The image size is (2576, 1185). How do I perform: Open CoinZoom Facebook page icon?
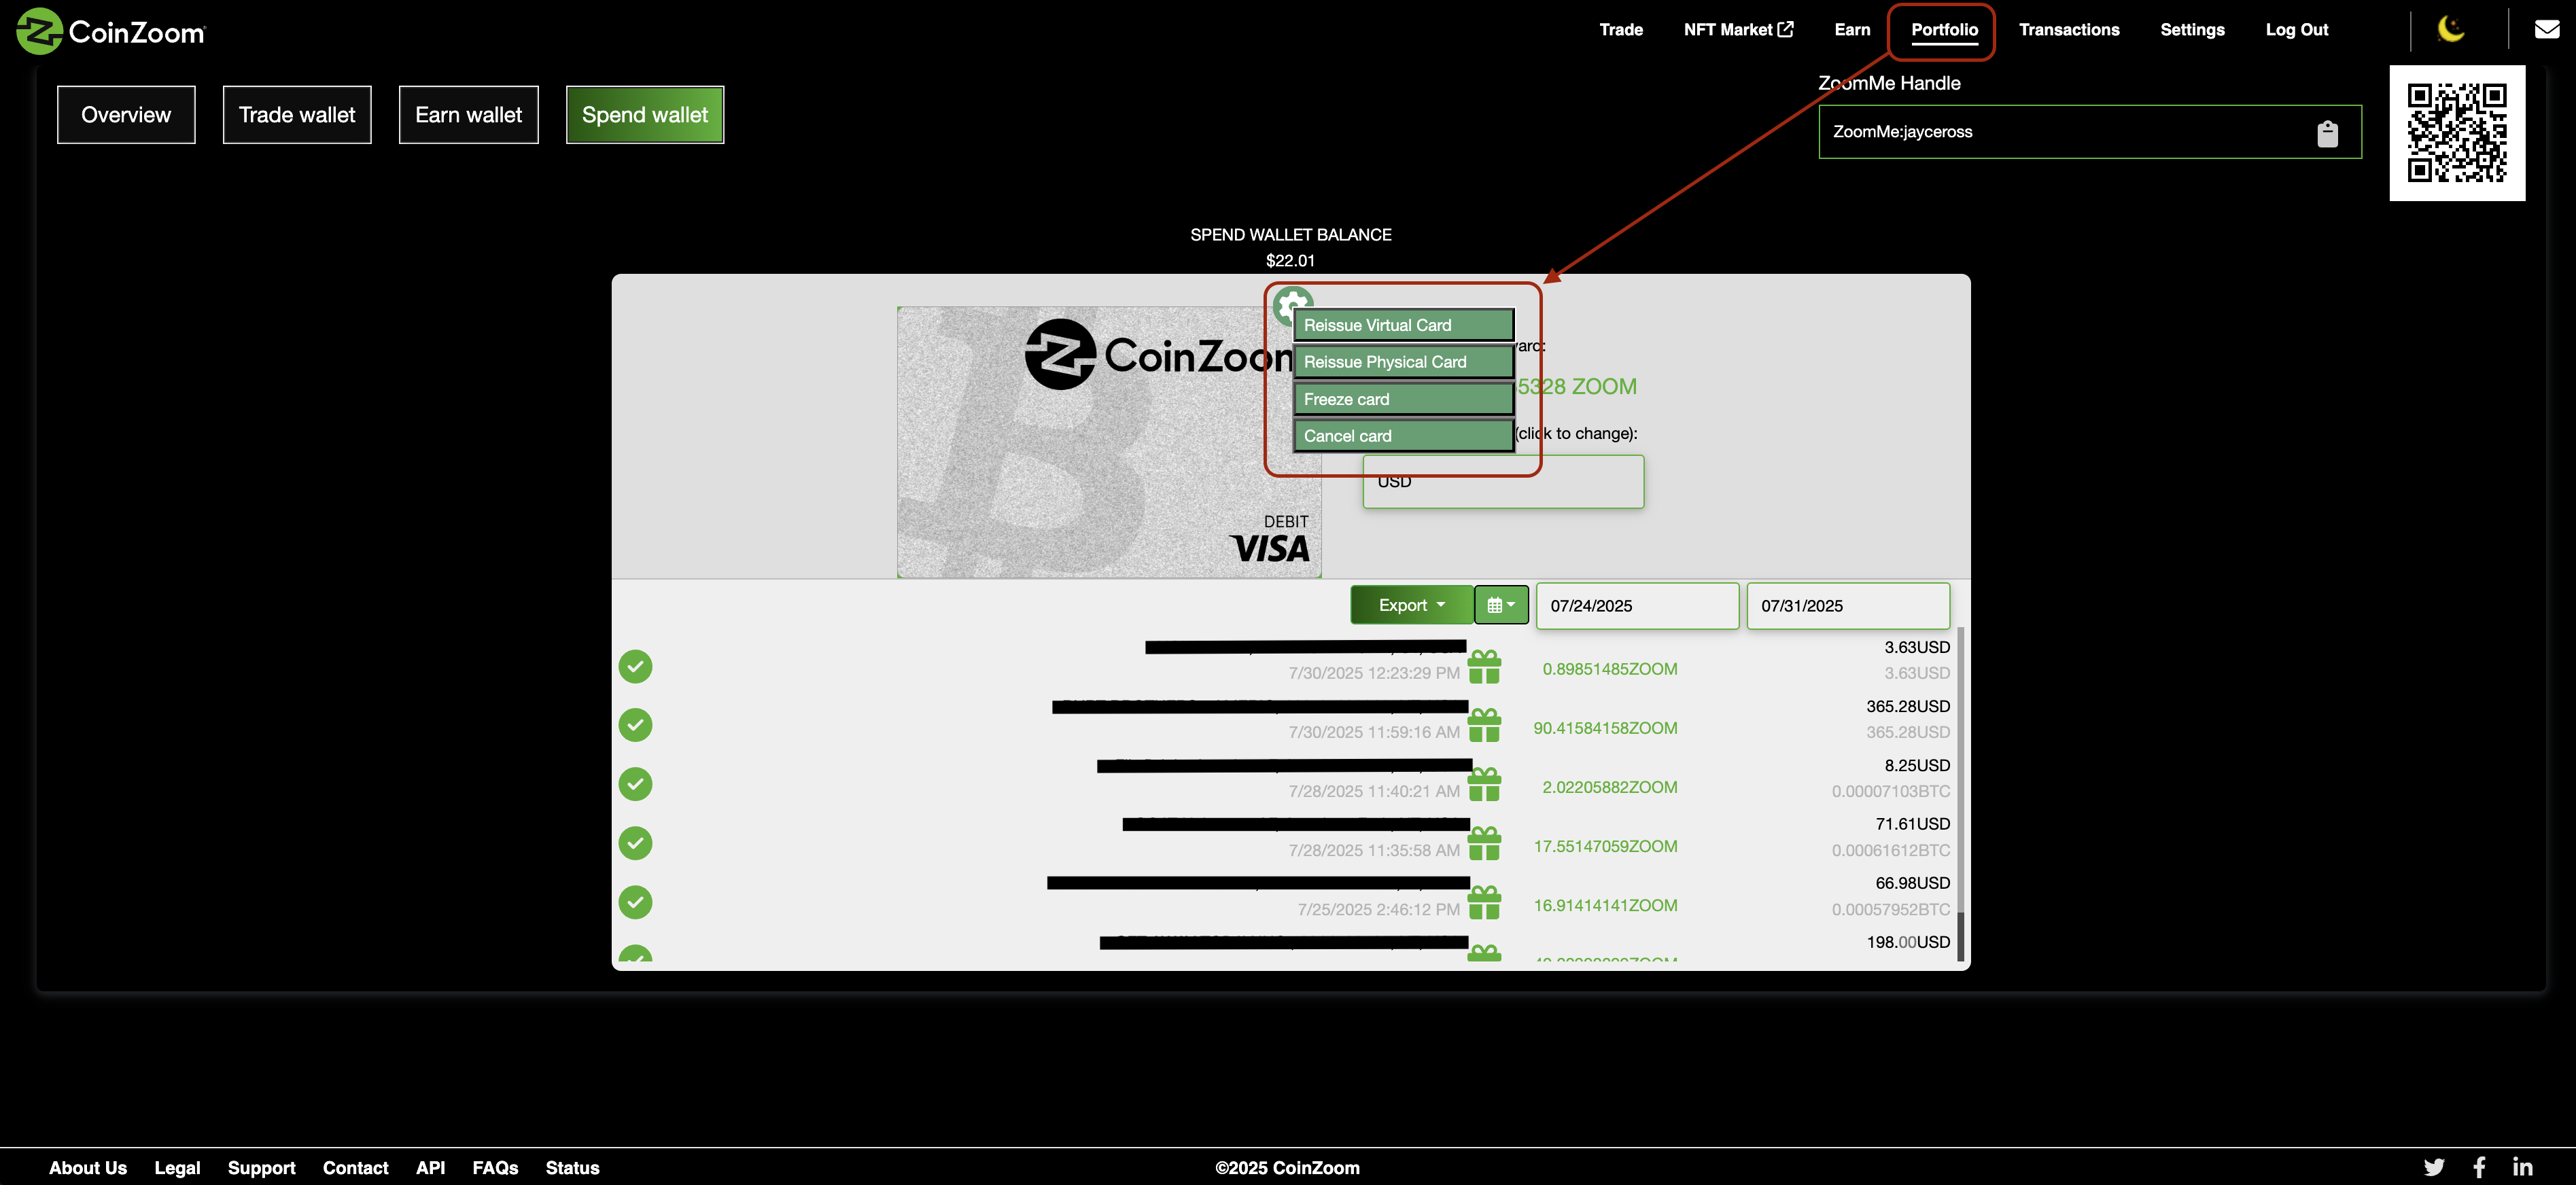[2480, 1167]
